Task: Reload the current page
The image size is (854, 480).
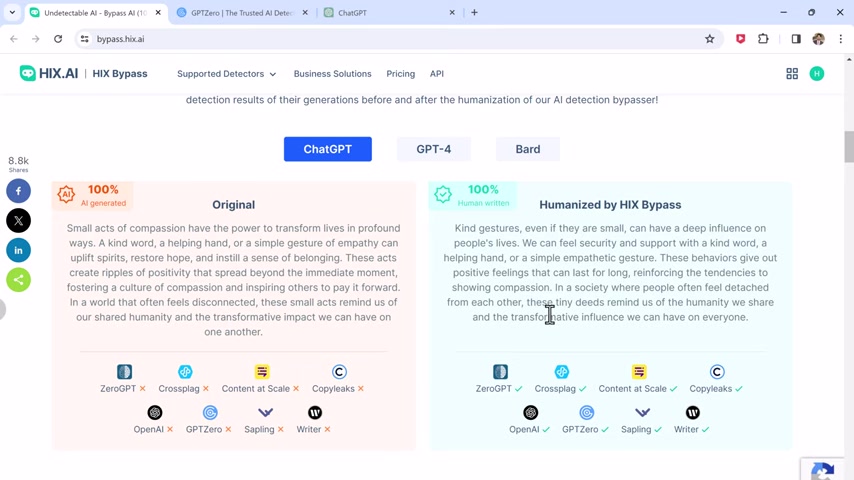Action: 58,39
